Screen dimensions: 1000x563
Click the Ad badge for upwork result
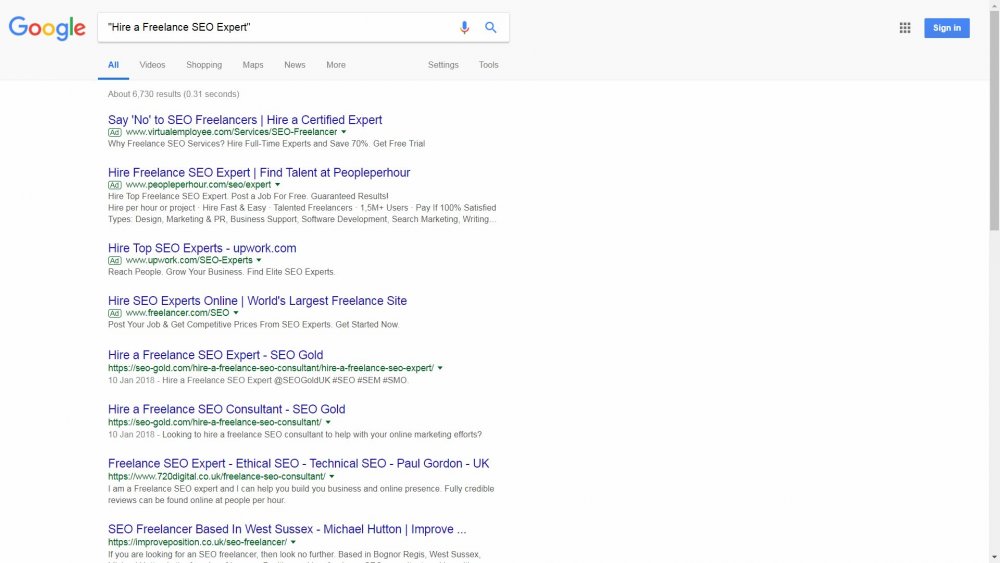click(x=114, y=261)
